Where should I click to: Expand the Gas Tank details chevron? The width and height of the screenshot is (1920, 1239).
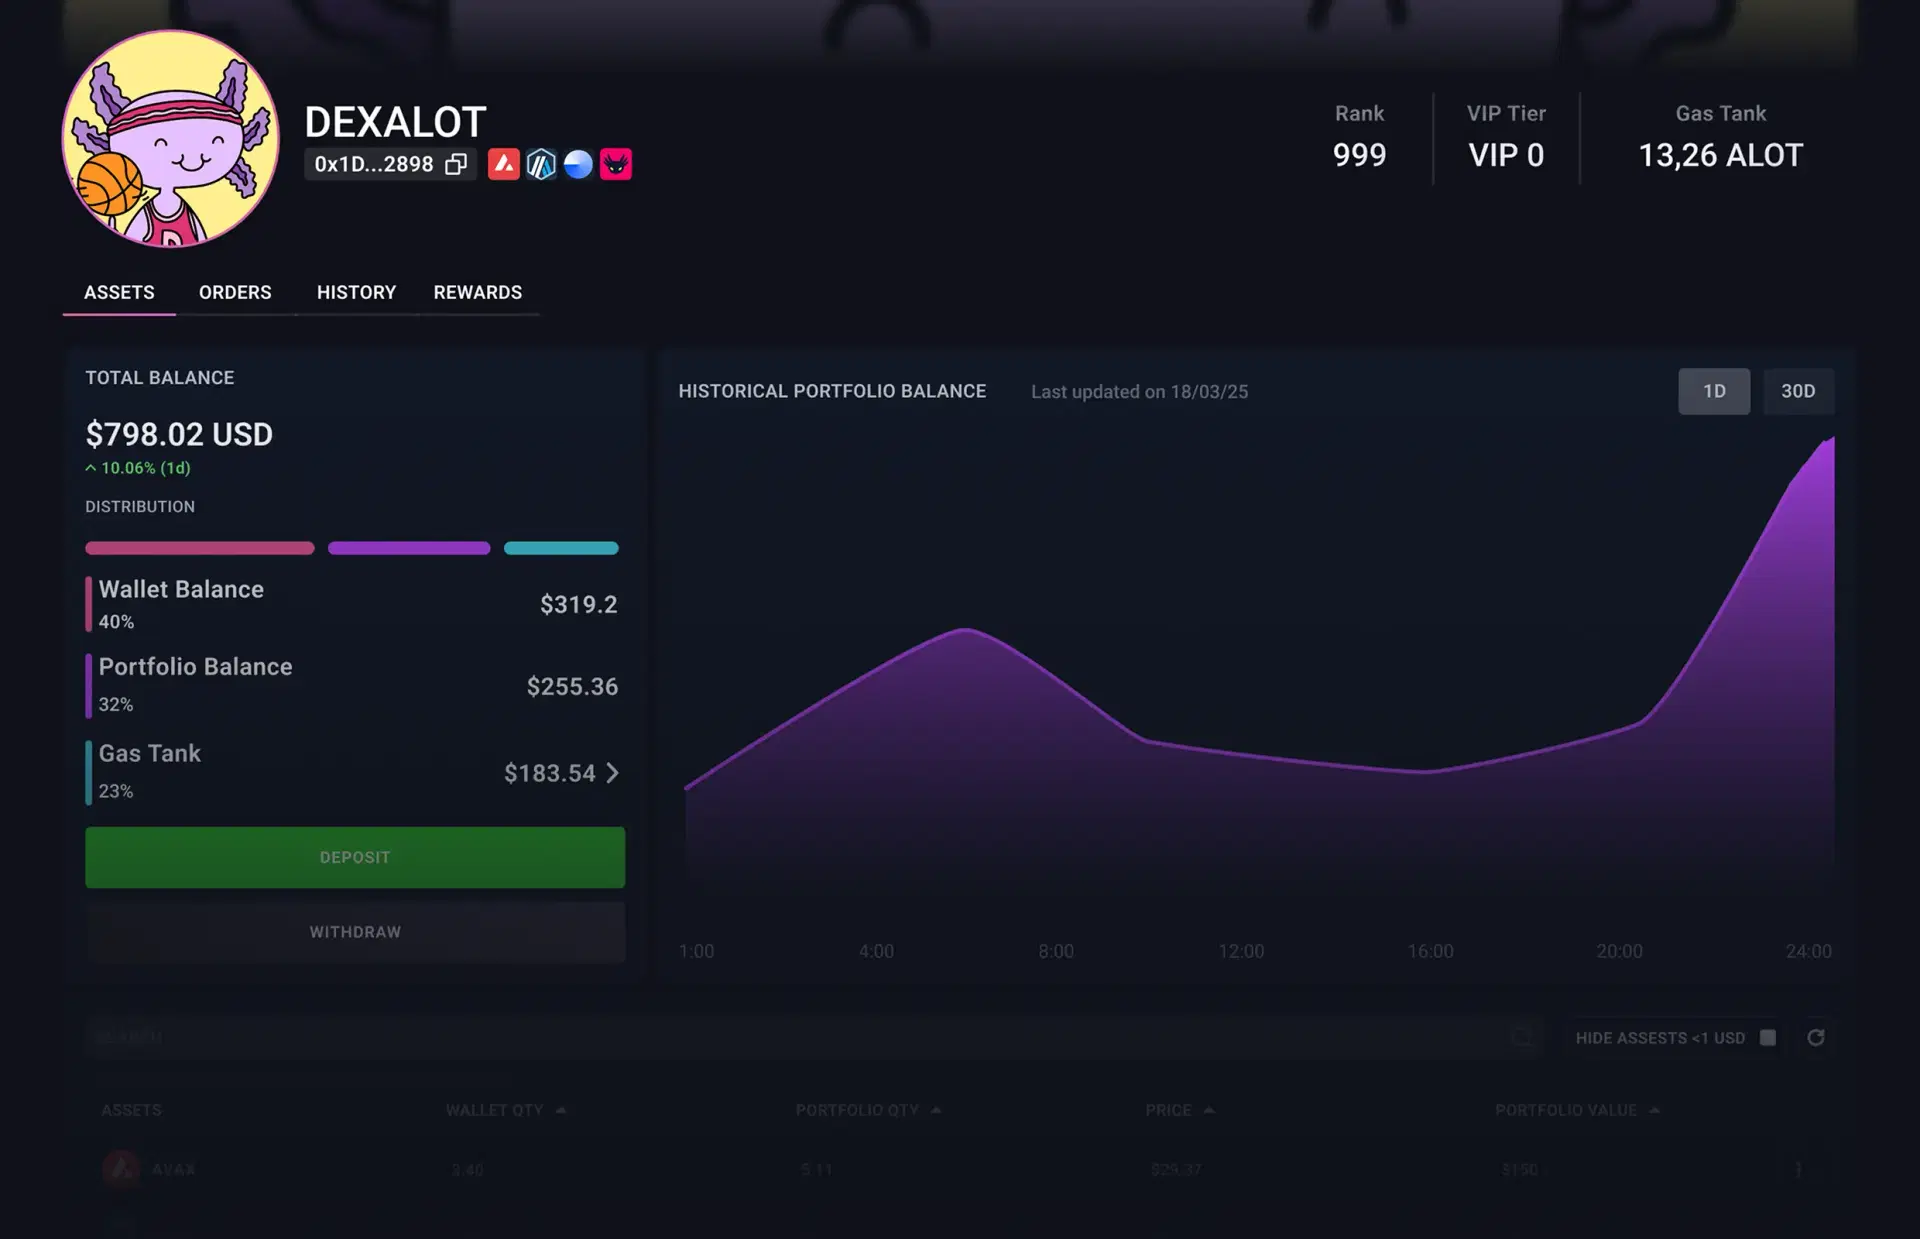pyautogui.click(x=613, y=772)
